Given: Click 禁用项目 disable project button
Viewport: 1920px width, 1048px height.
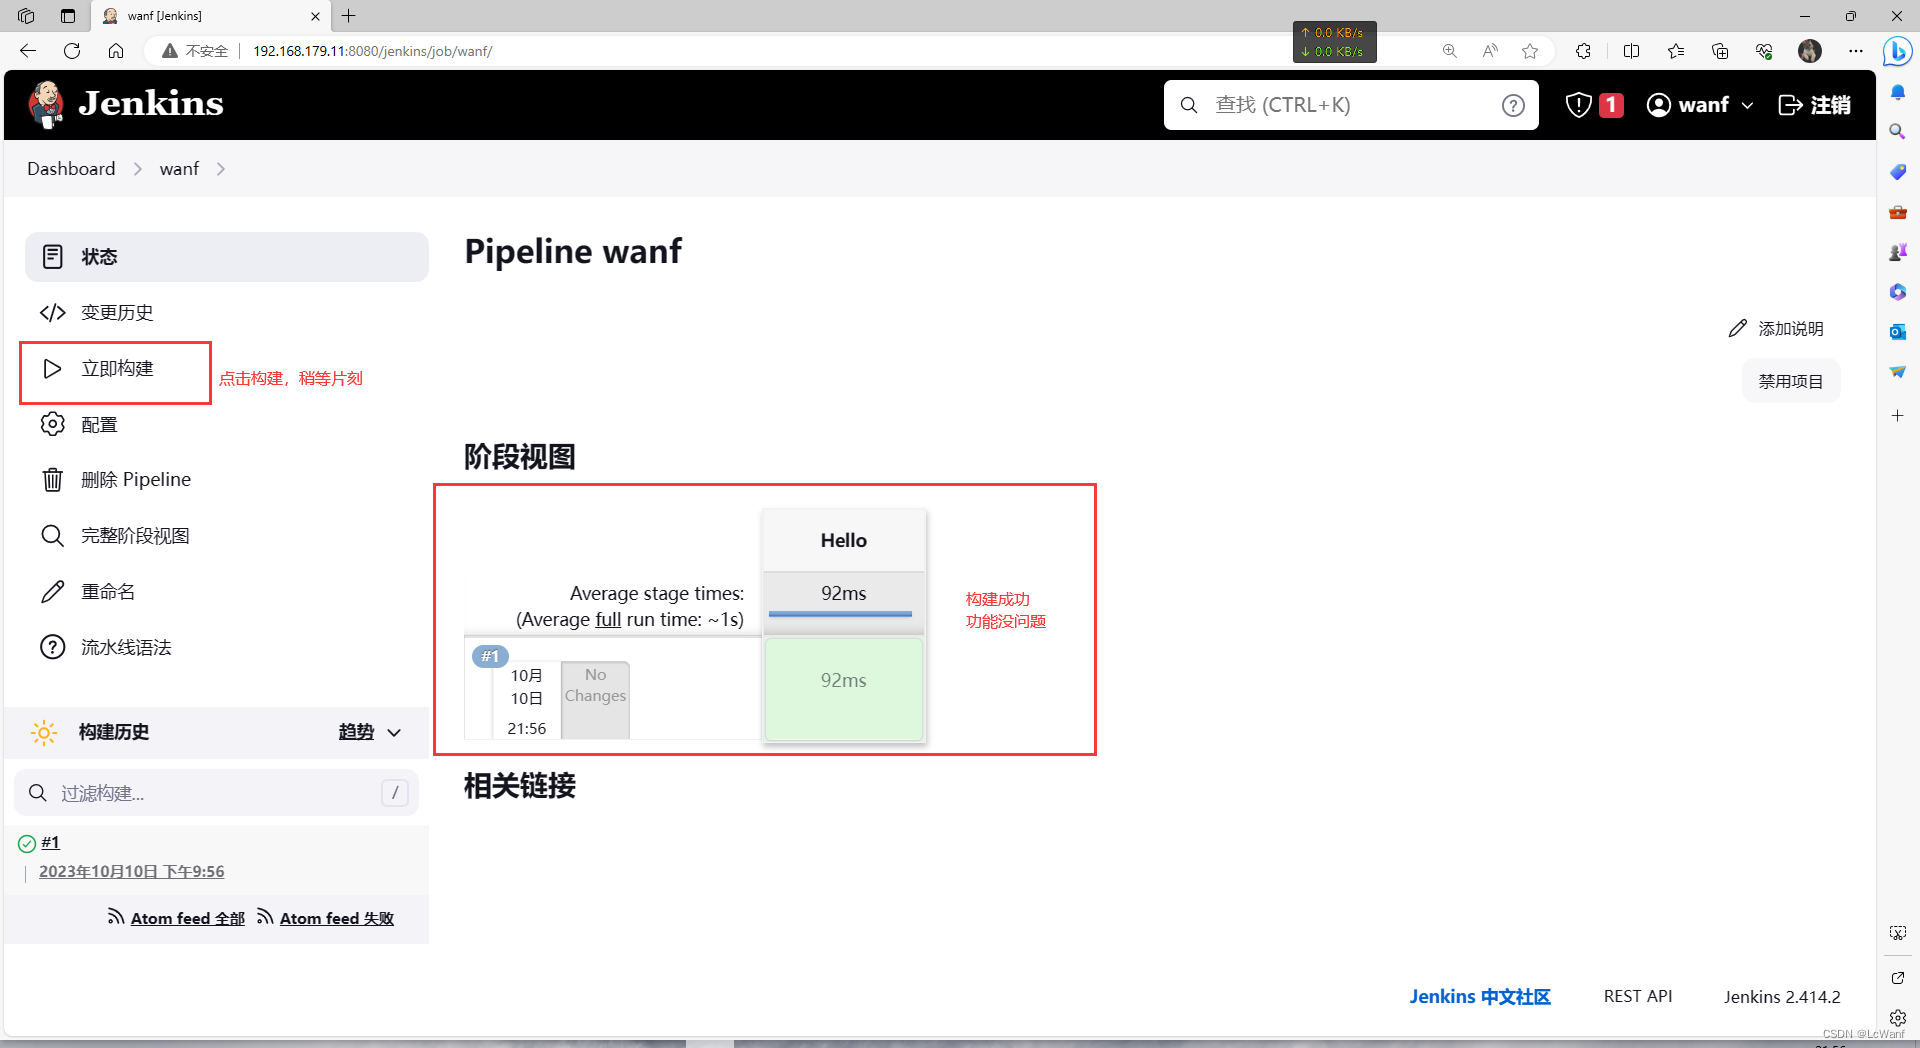Looking at the screenshot, I should pos(1791,382).
